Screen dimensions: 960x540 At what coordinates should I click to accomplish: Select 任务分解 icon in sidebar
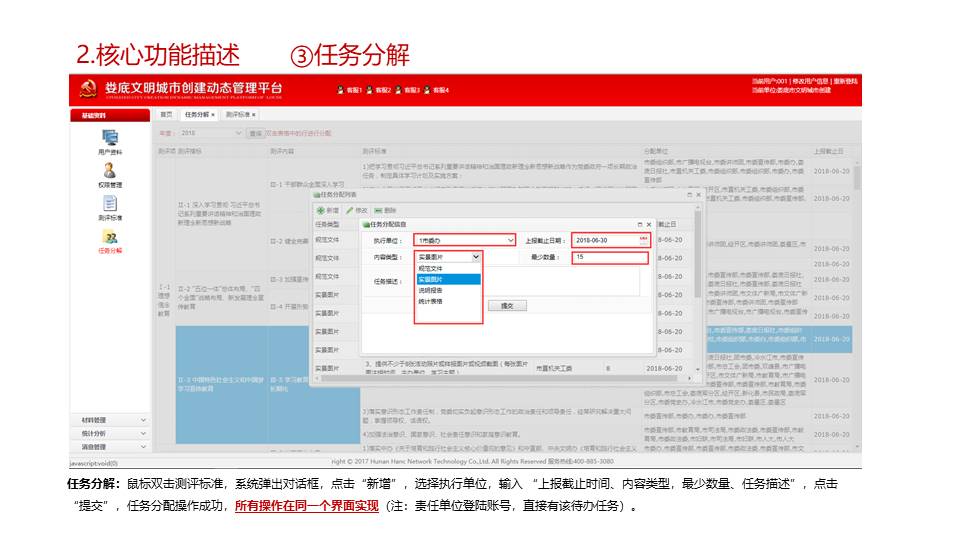click(110, 238)
